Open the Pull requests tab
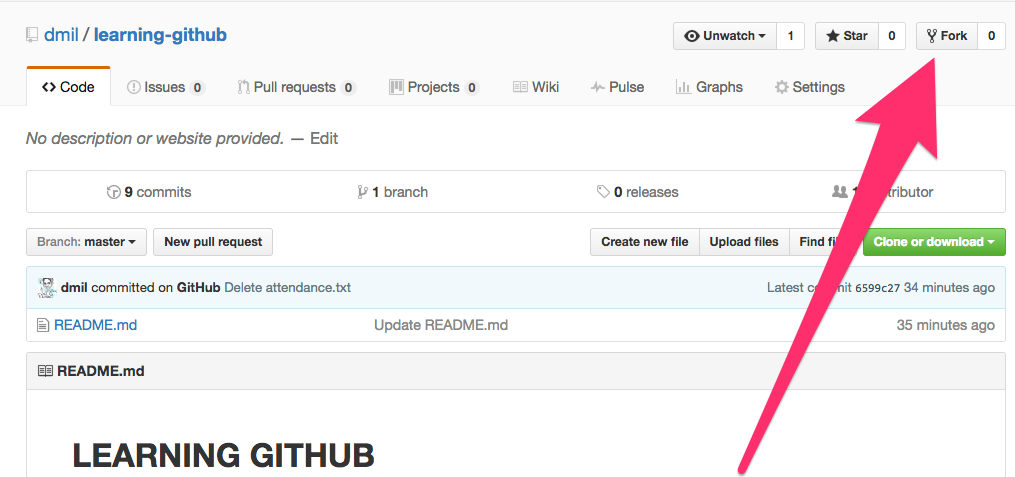 click(296, 87)
